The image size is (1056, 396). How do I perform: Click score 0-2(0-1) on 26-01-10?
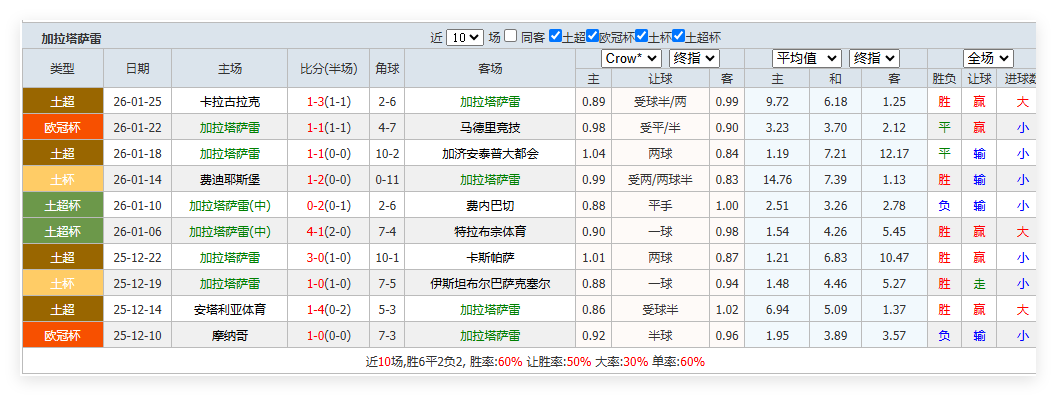click(329, 206)
